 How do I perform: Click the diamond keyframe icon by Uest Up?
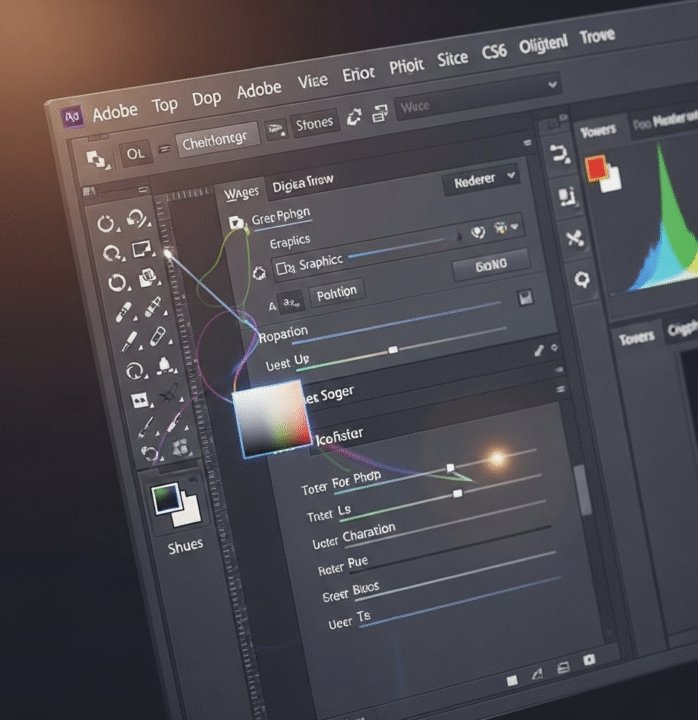tap(554, 348)
